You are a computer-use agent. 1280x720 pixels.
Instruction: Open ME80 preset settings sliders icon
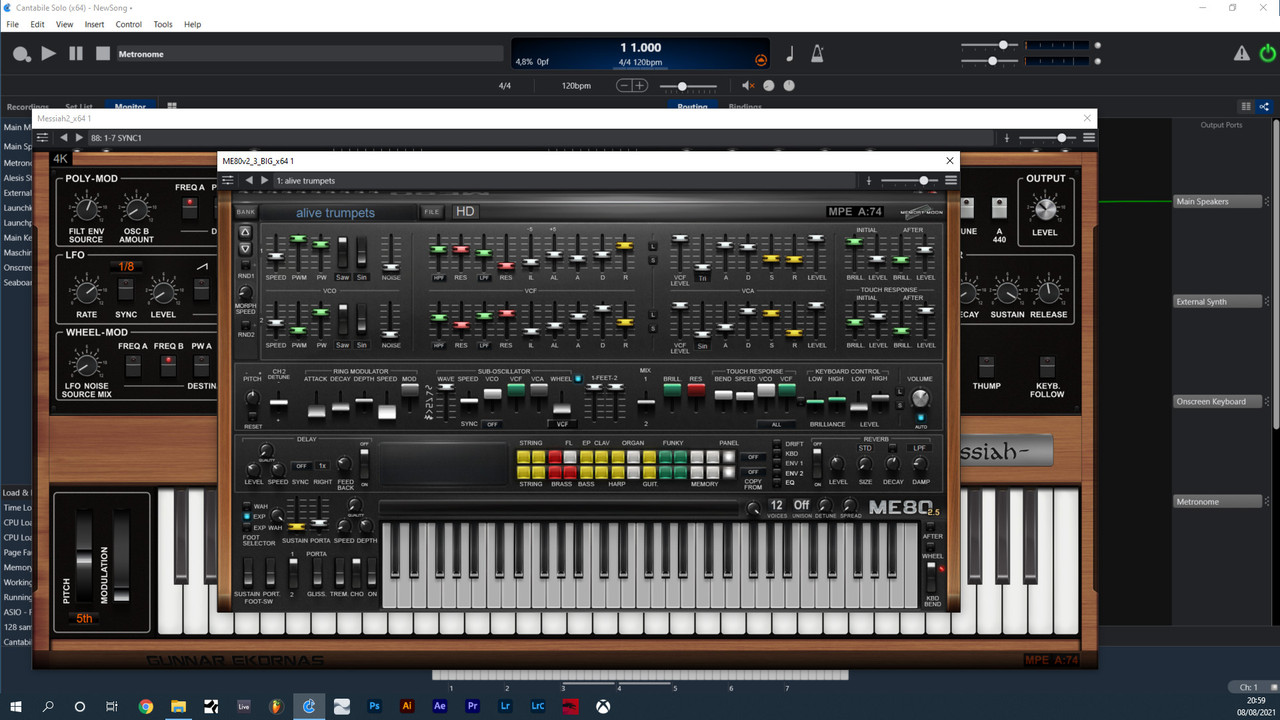[228, 181]
